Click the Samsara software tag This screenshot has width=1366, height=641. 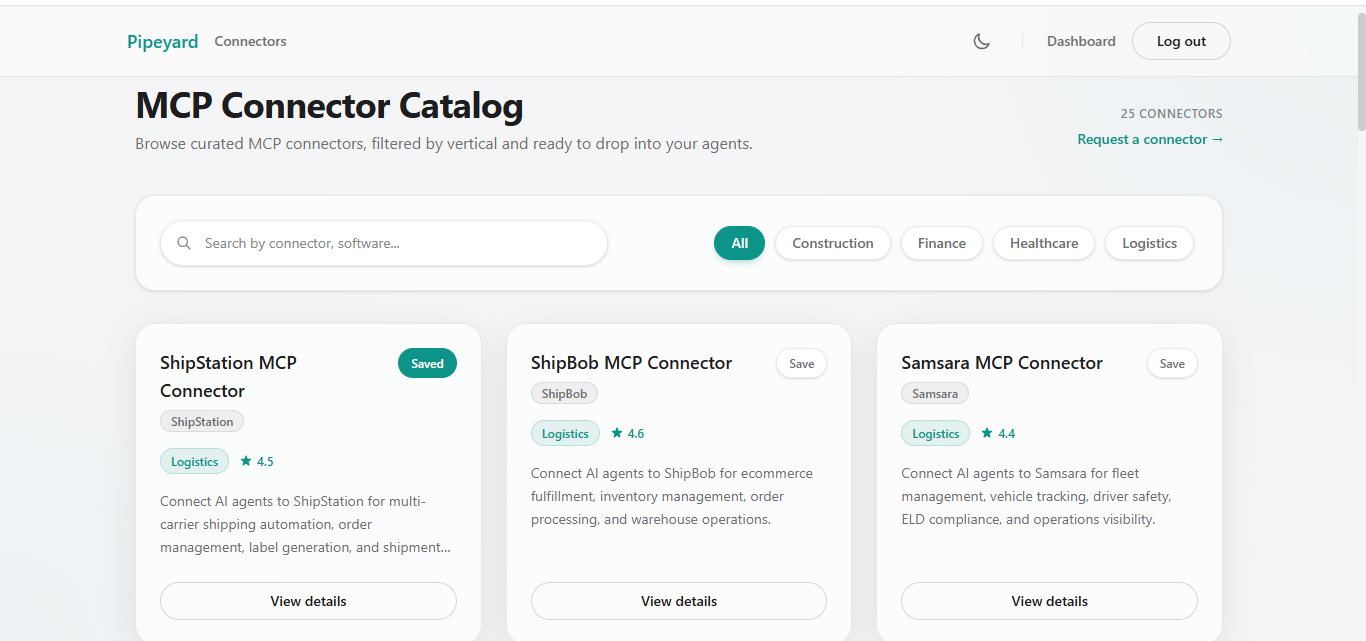(935, 394)
